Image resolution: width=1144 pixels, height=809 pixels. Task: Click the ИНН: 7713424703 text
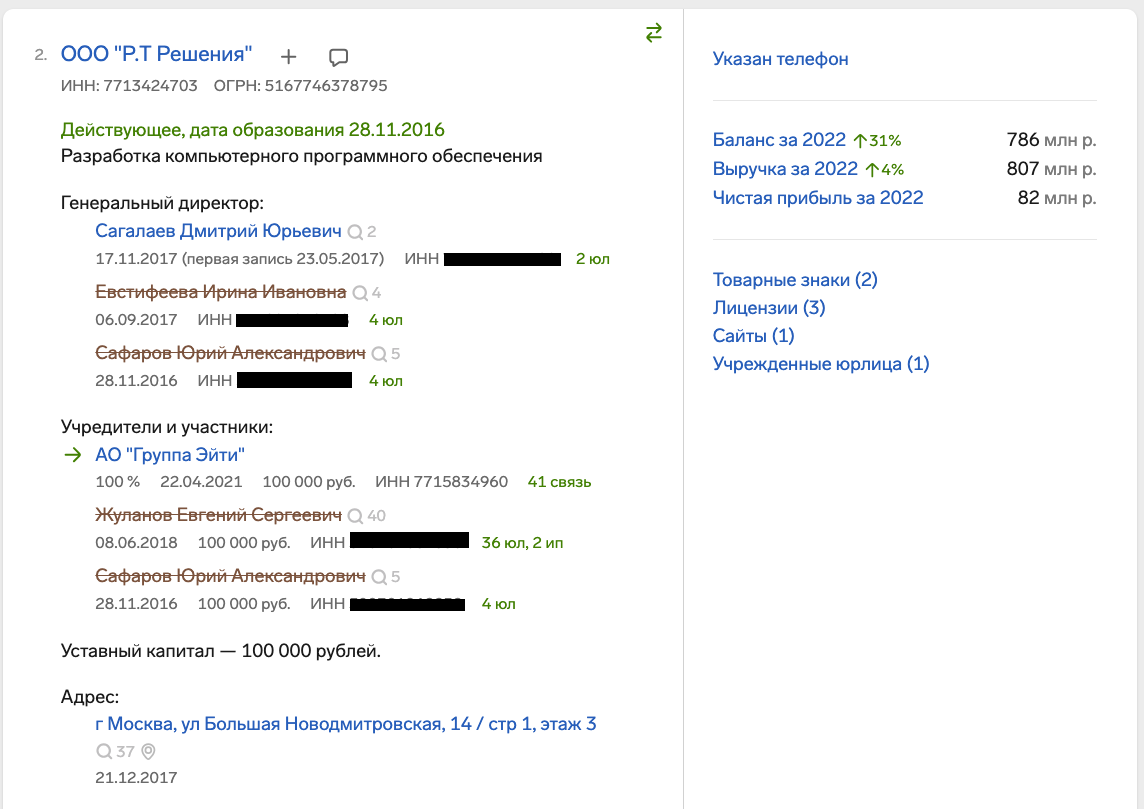click(129, 86)
